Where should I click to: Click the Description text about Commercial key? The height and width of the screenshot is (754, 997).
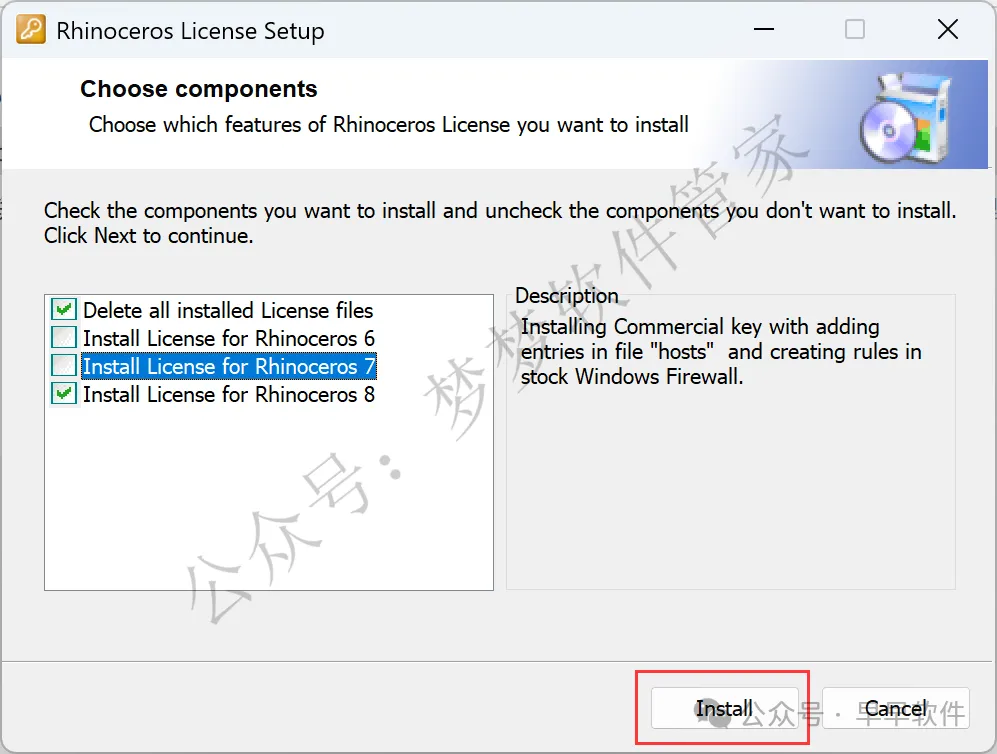click(721, 352)
